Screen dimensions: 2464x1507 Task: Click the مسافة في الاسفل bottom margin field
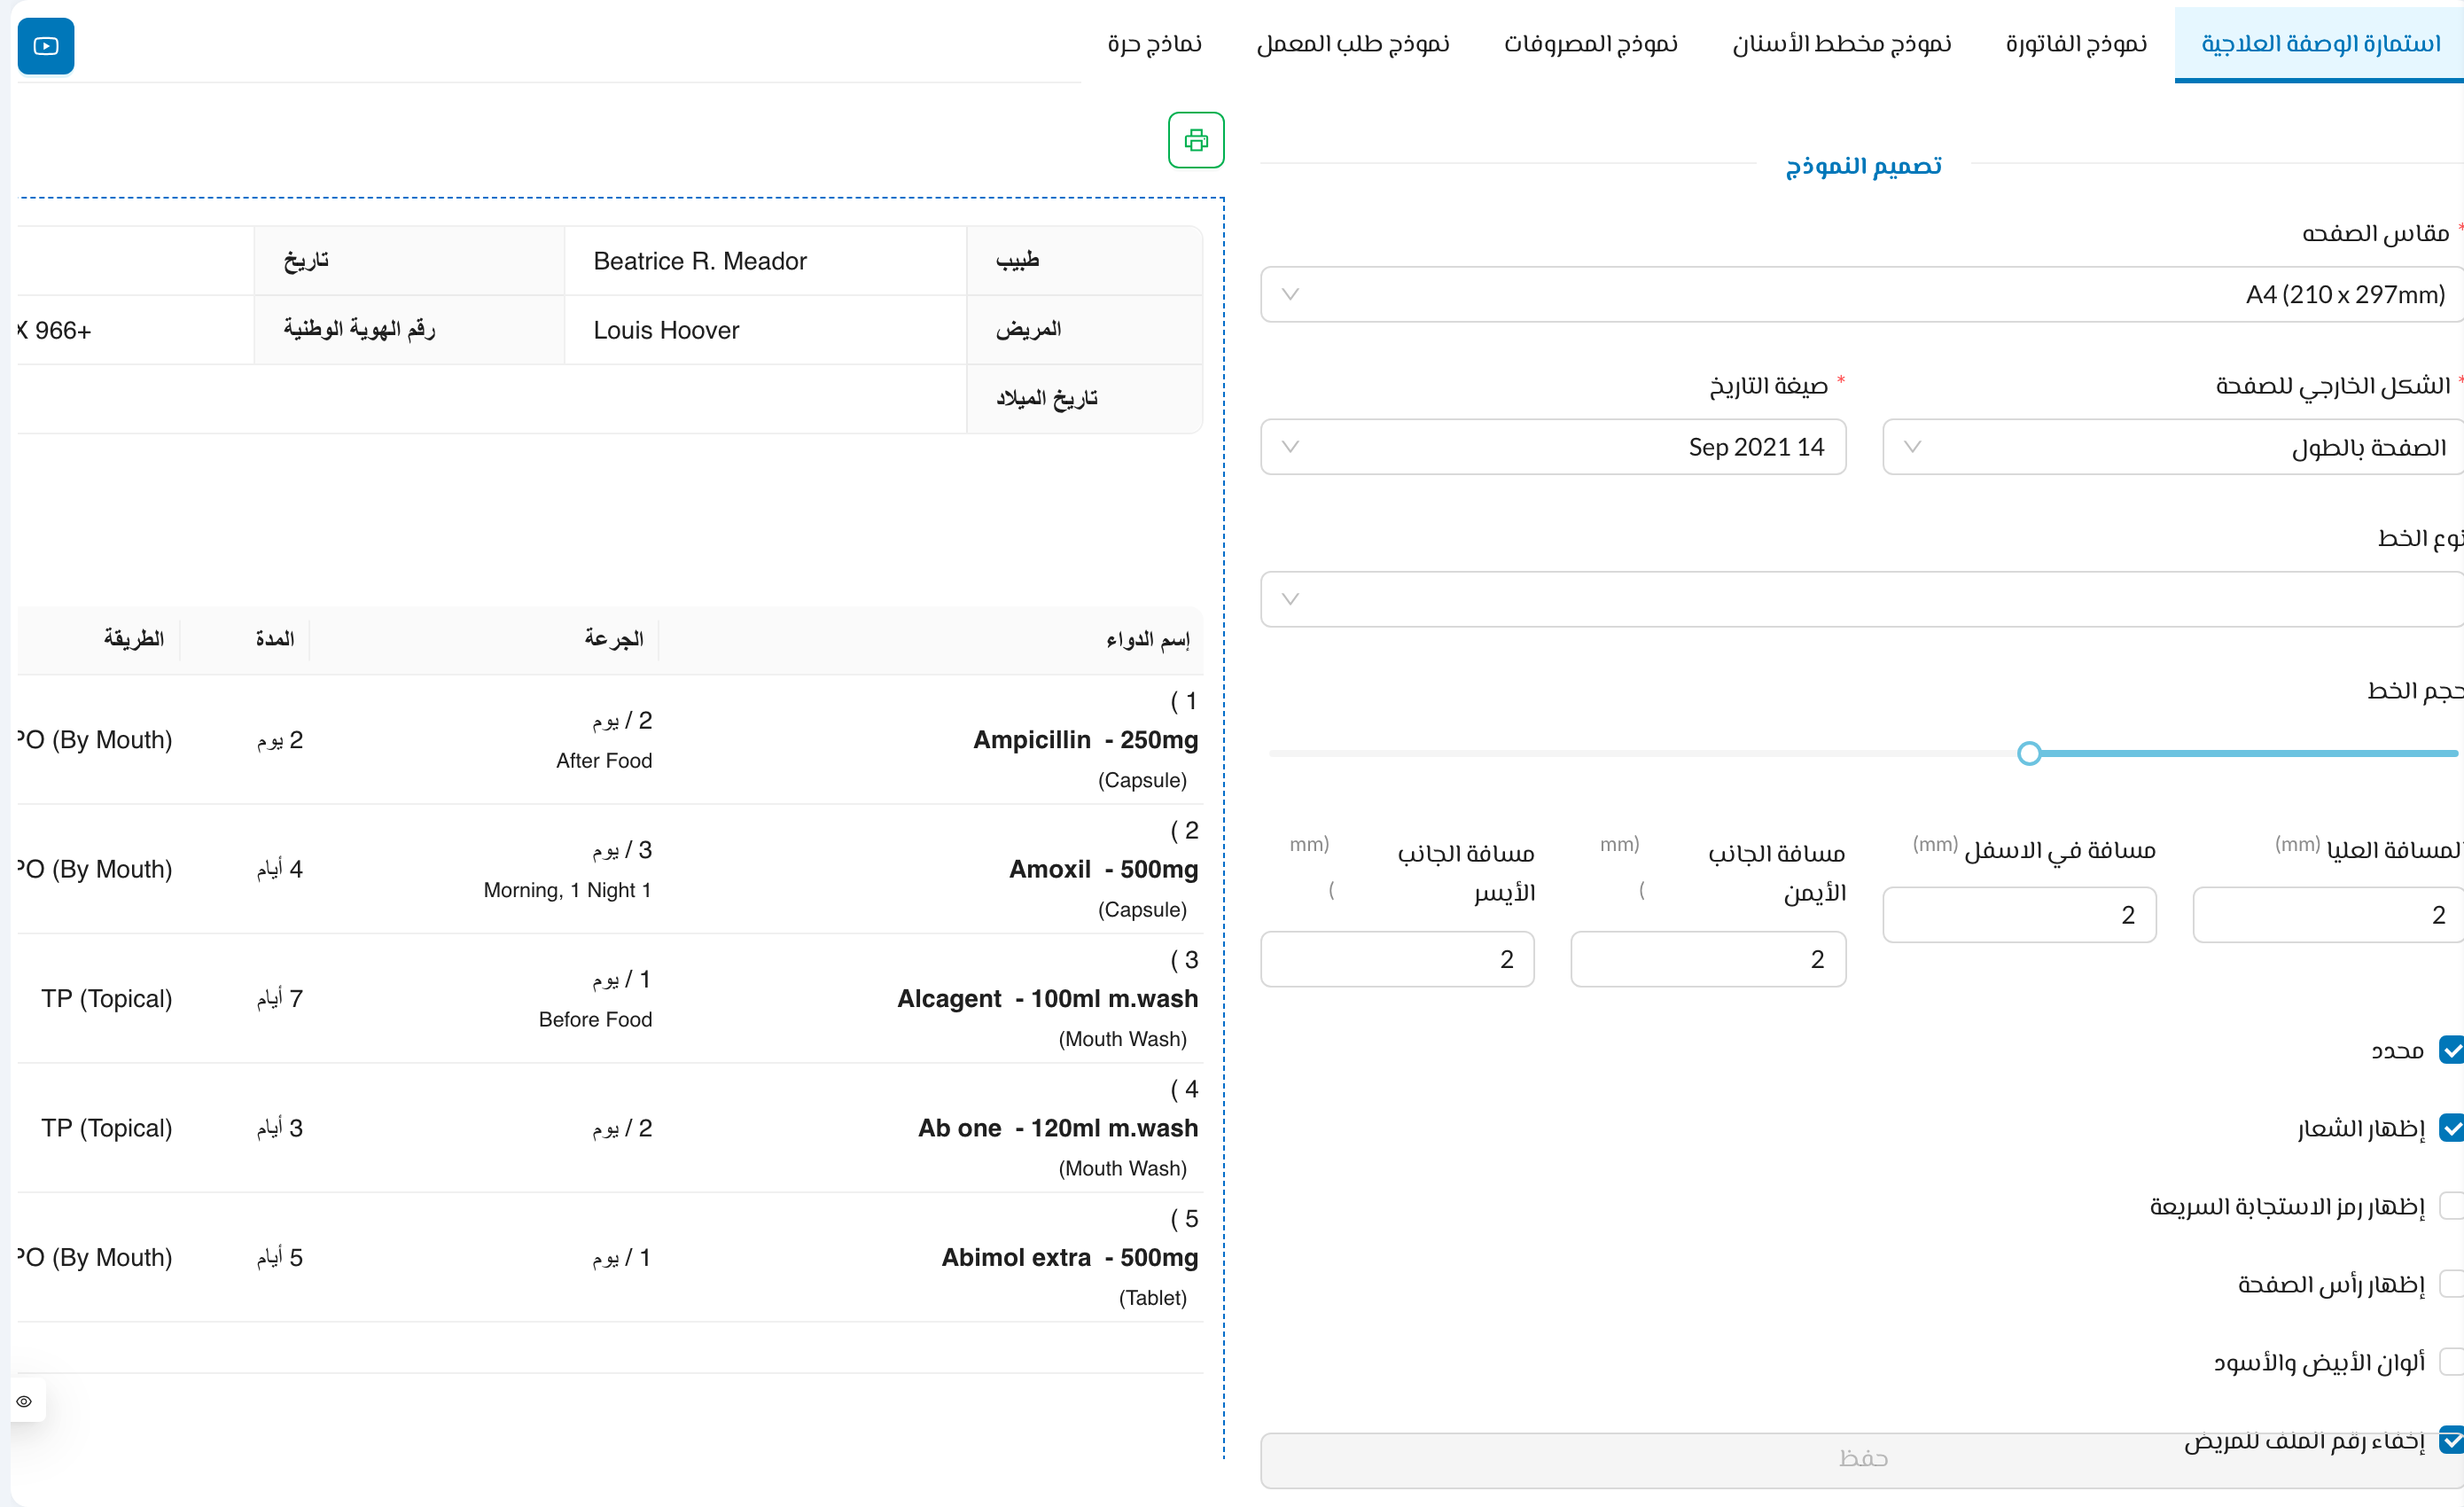pos(2019,915)
